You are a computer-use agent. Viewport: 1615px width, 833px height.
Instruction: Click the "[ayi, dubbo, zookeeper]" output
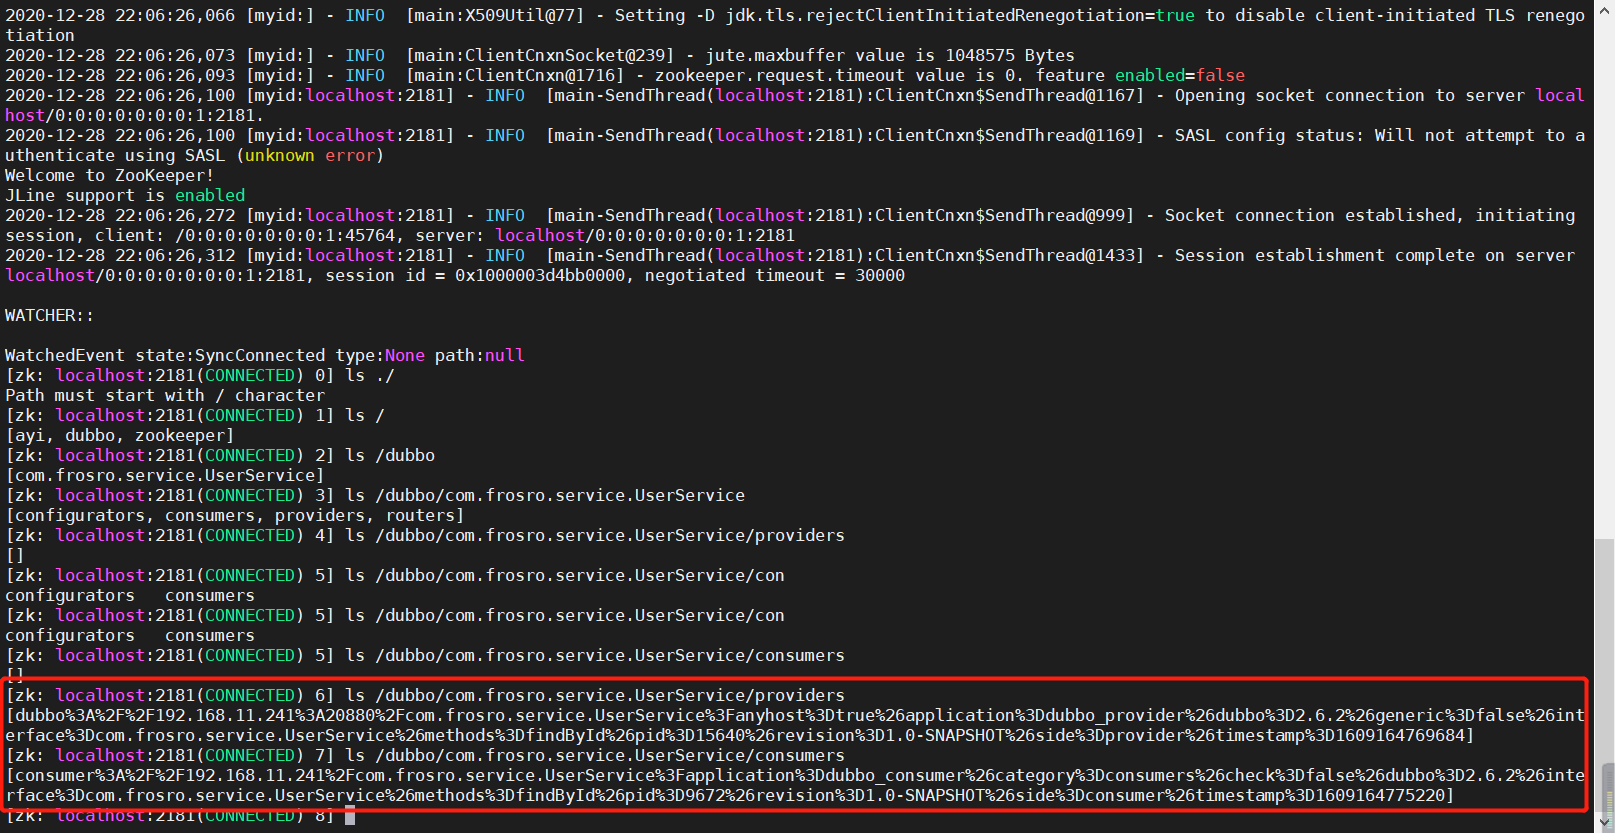pos(119,435)
